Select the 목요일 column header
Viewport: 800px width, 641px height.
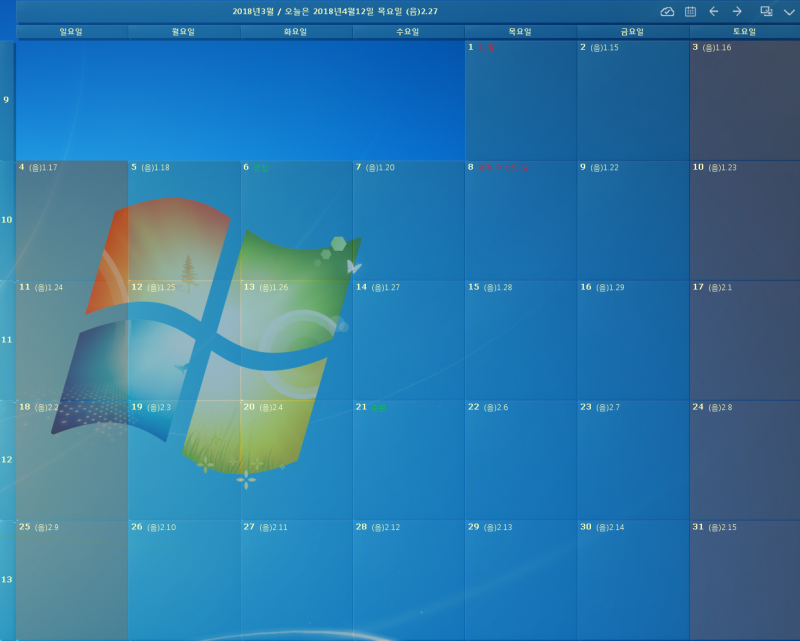520,32
